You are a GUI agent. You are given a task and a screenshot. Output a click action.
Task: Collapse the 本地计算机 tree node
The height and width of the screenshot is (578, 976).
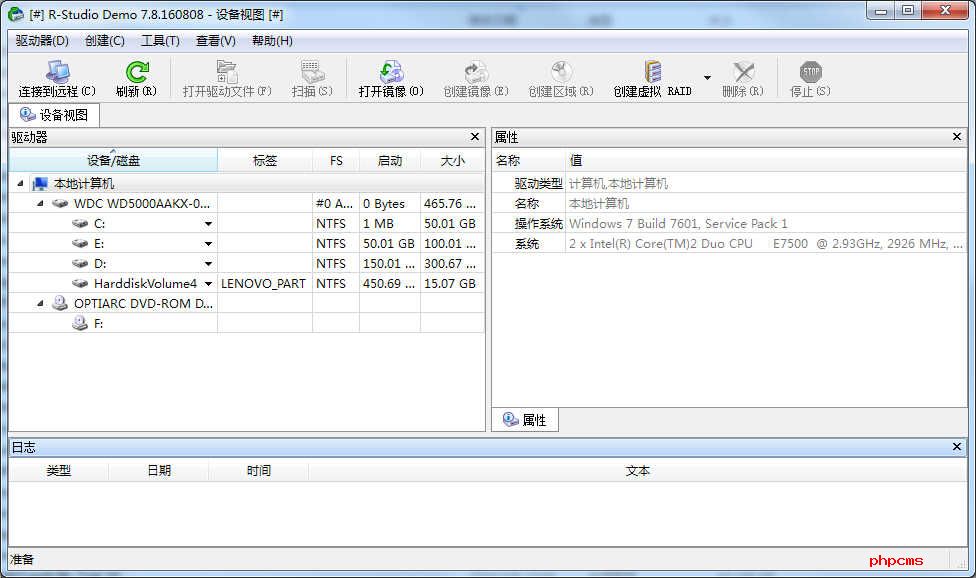pyautogui.click(x=21, y=184)
